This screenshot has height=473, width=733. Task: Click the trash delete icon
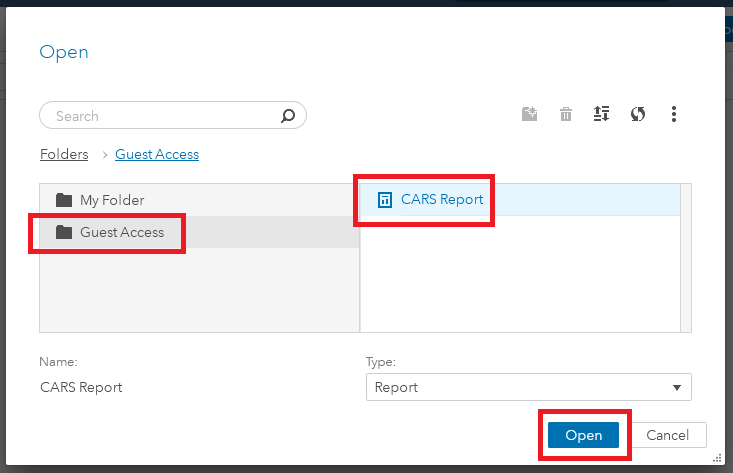(566, 114)
